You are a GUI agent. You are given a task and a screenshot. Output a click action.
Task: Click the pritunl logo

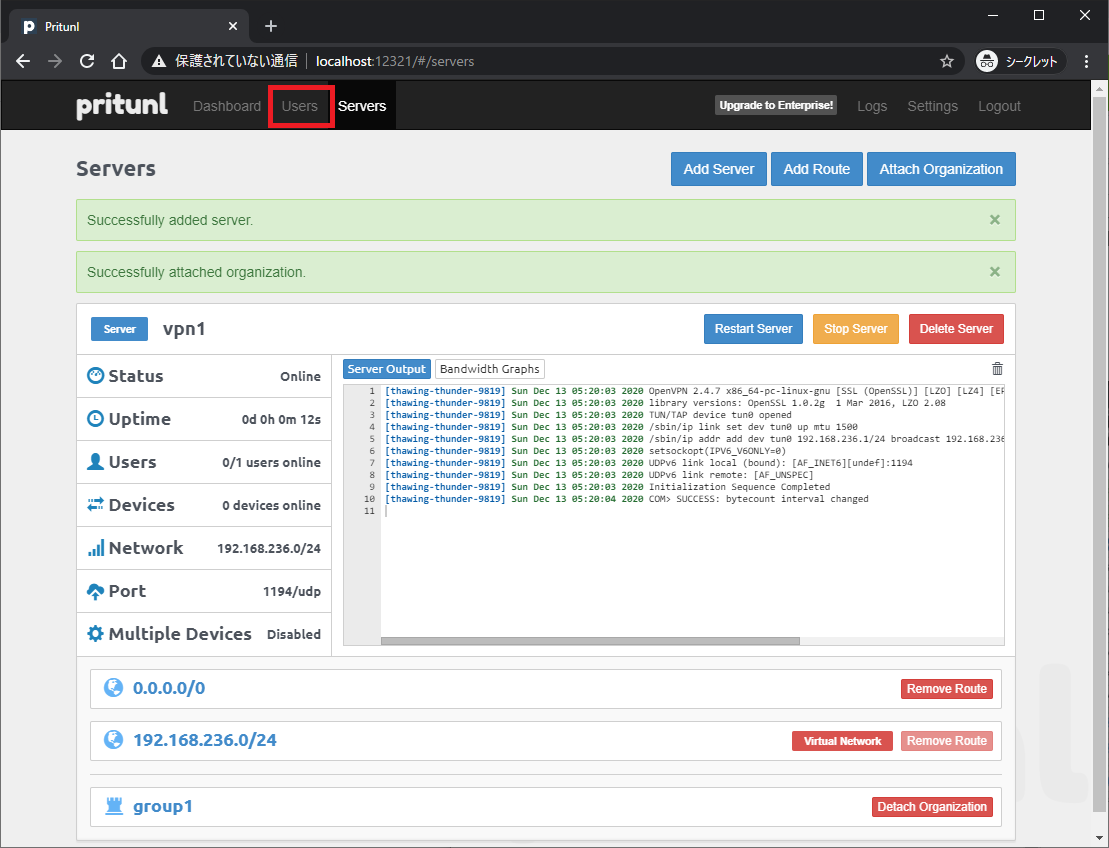pyautogui.click(x=122, y=106)
